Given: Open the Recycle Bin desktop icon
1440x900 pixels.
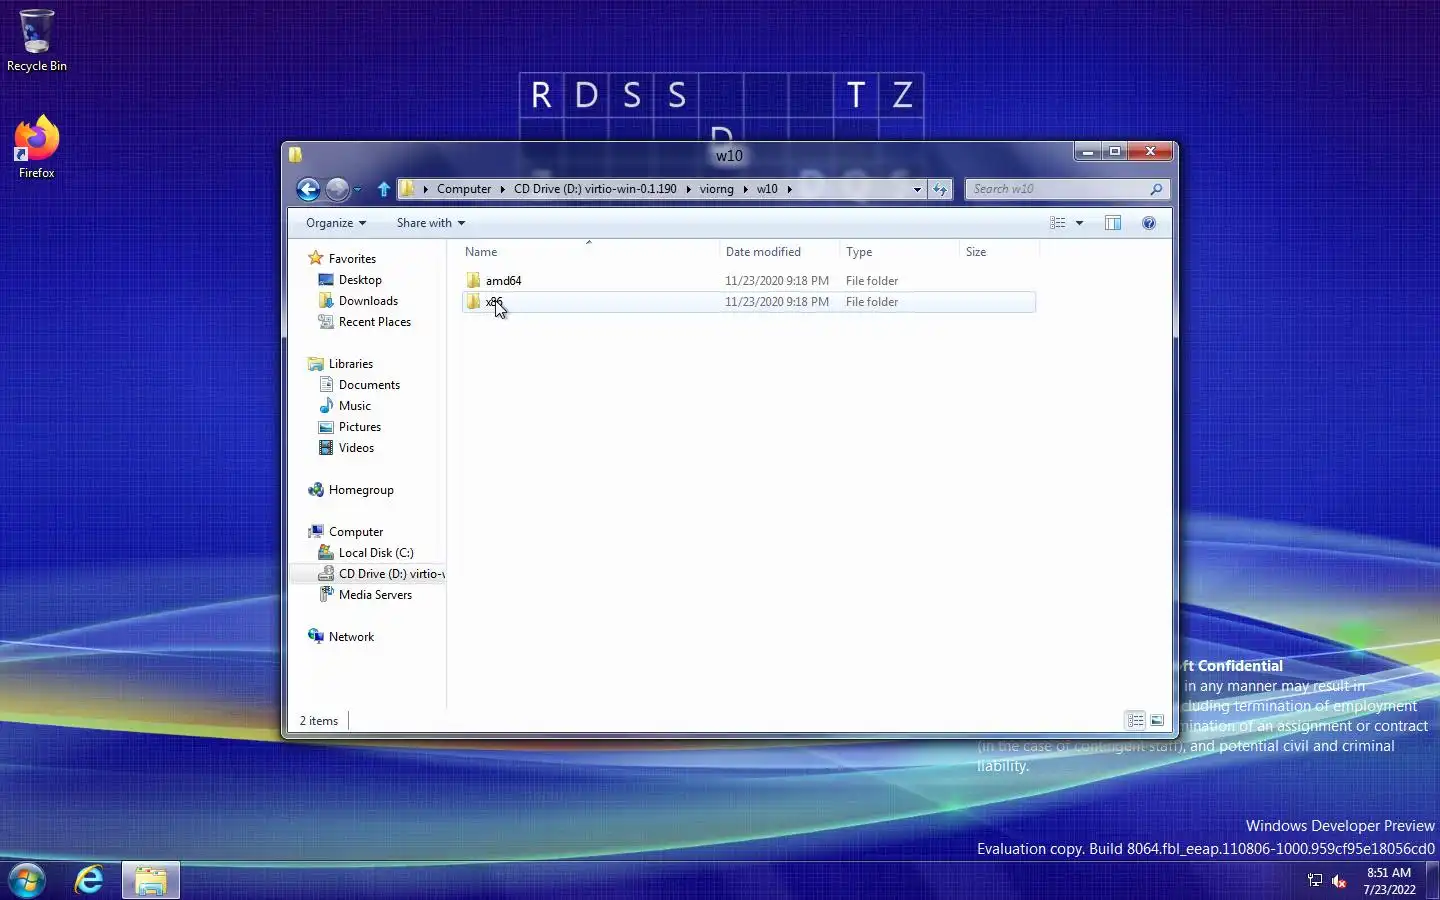Looking at the screenshot, I should (x=36, y=41).
